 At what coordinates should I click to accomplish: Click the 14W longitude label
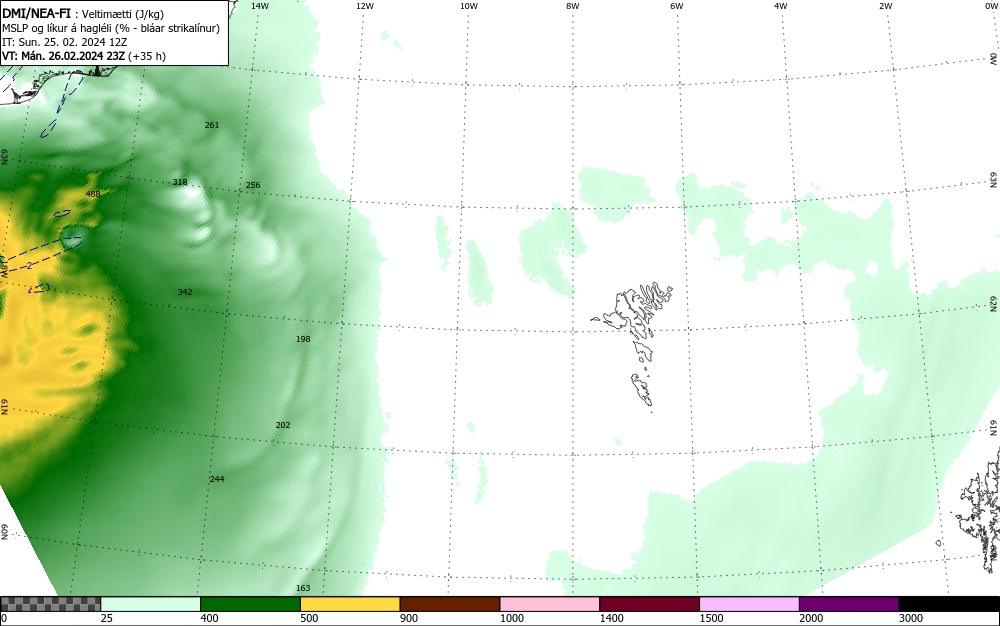260,6
